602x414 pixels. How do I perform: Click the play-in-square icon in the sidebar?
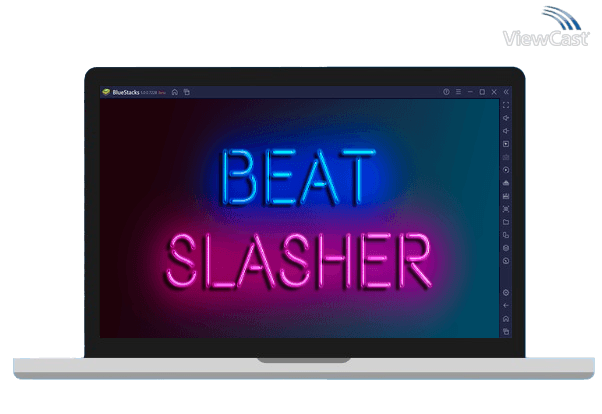506,144
